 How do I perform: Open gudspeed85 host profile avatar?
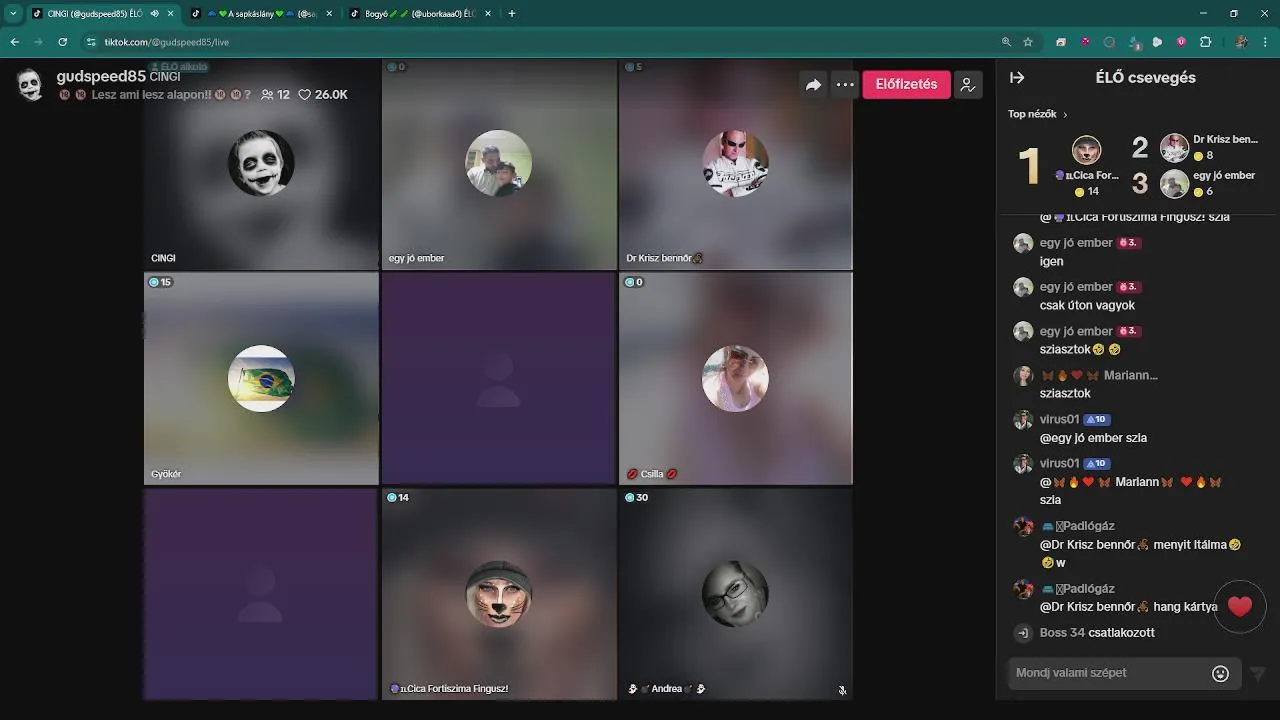[31, 85]
